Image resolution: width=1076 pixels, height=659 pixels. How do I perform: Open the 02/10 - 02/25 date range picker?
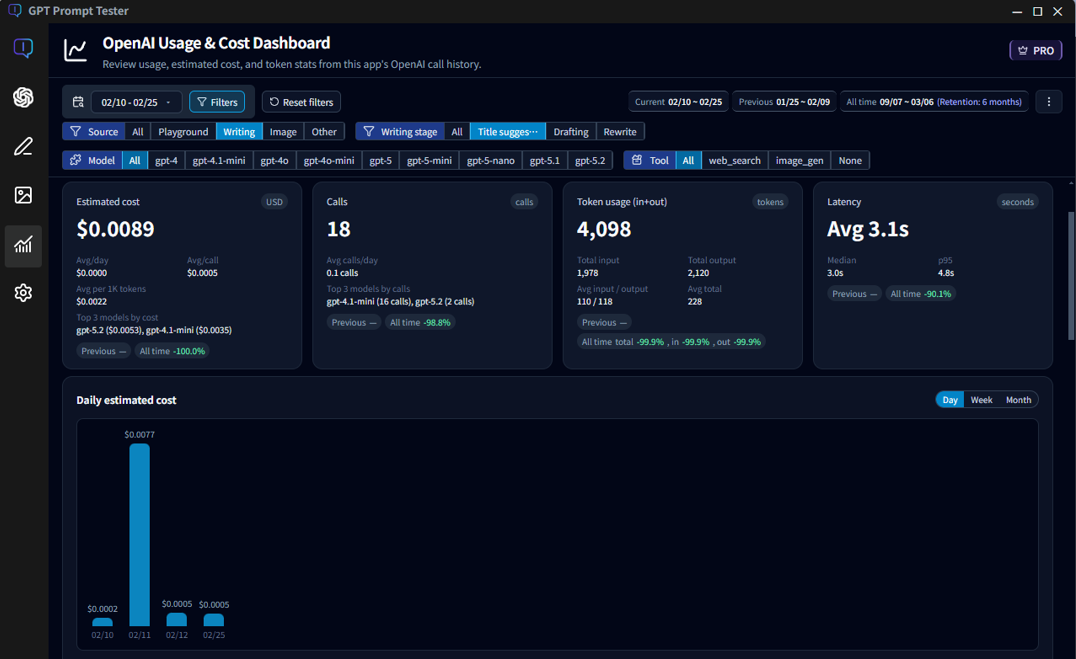pyautogui.click(x=136, y=101)
